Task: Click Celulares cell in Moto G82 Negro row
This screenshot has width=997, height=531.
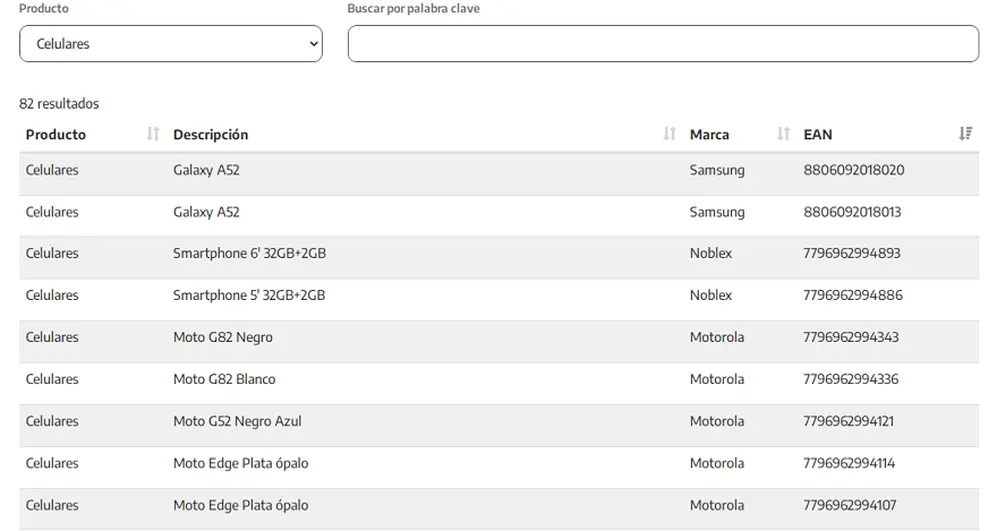Action: tap(52, 337)
